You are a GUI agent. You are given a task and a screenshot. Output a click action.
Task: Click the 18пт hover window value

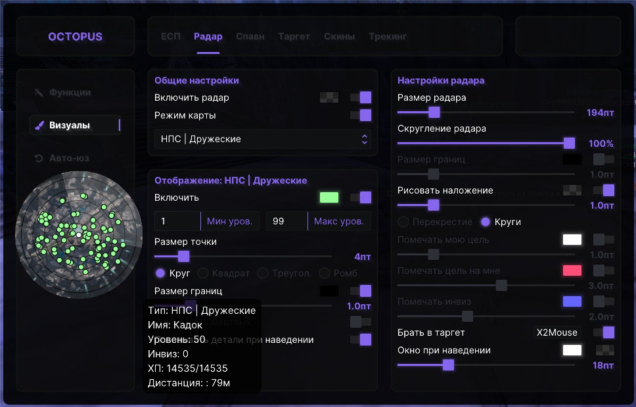click(x=603, y=366)
